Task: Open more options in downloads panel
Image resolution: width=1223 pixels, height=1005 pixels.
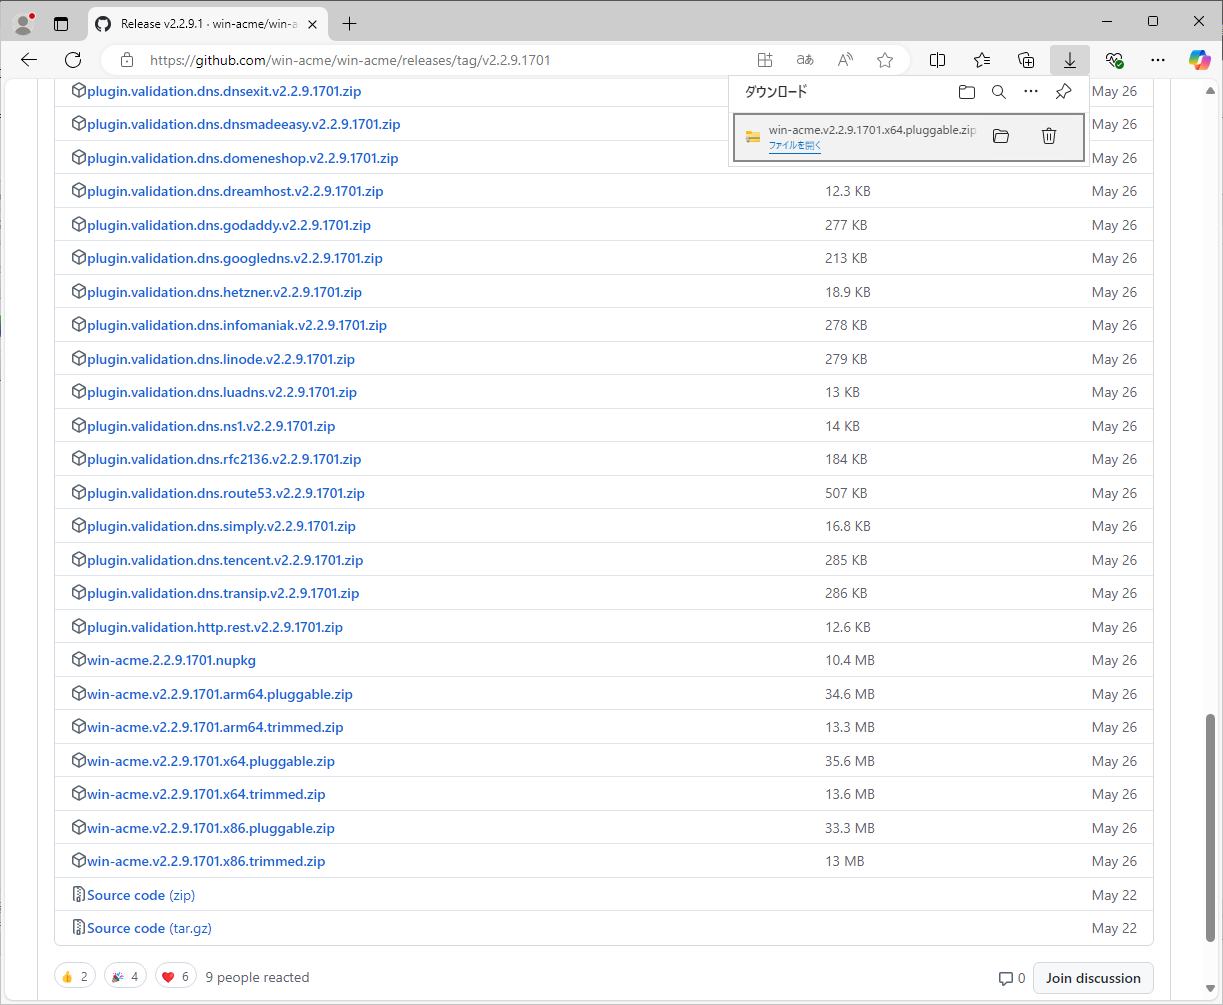Action: pos(1031,92)
